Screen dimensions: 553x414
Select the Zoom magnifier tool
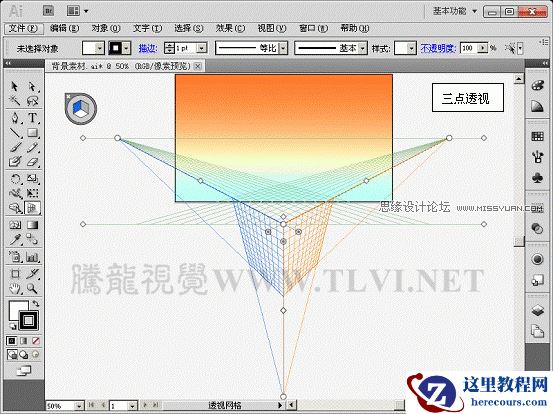(32, 288)
